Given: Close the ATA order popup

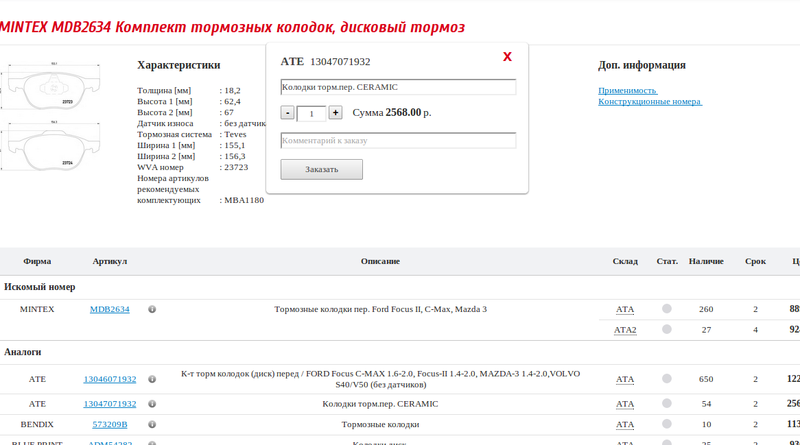Looking at the screenshot, I should click(507, 58).
